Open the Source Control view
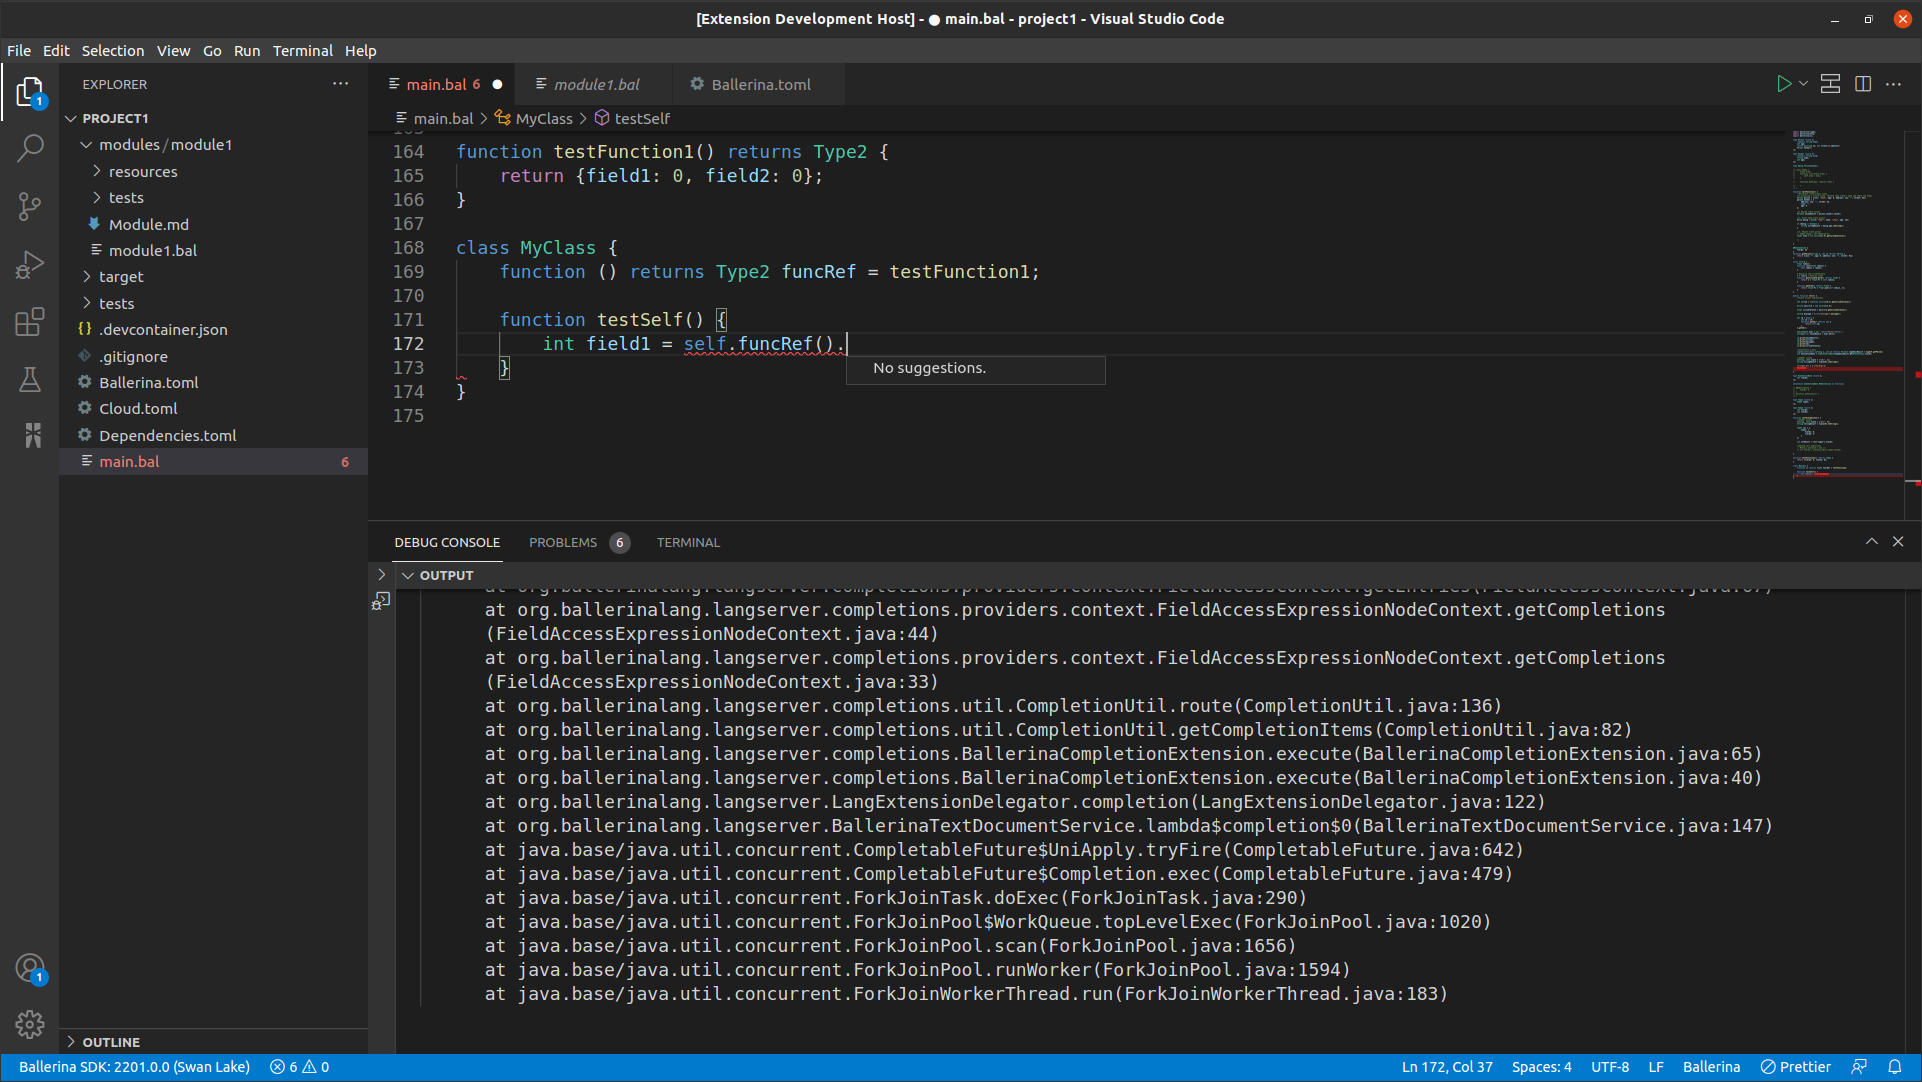Screen dimensions: 1922x1082 click(x=30, y=207)
